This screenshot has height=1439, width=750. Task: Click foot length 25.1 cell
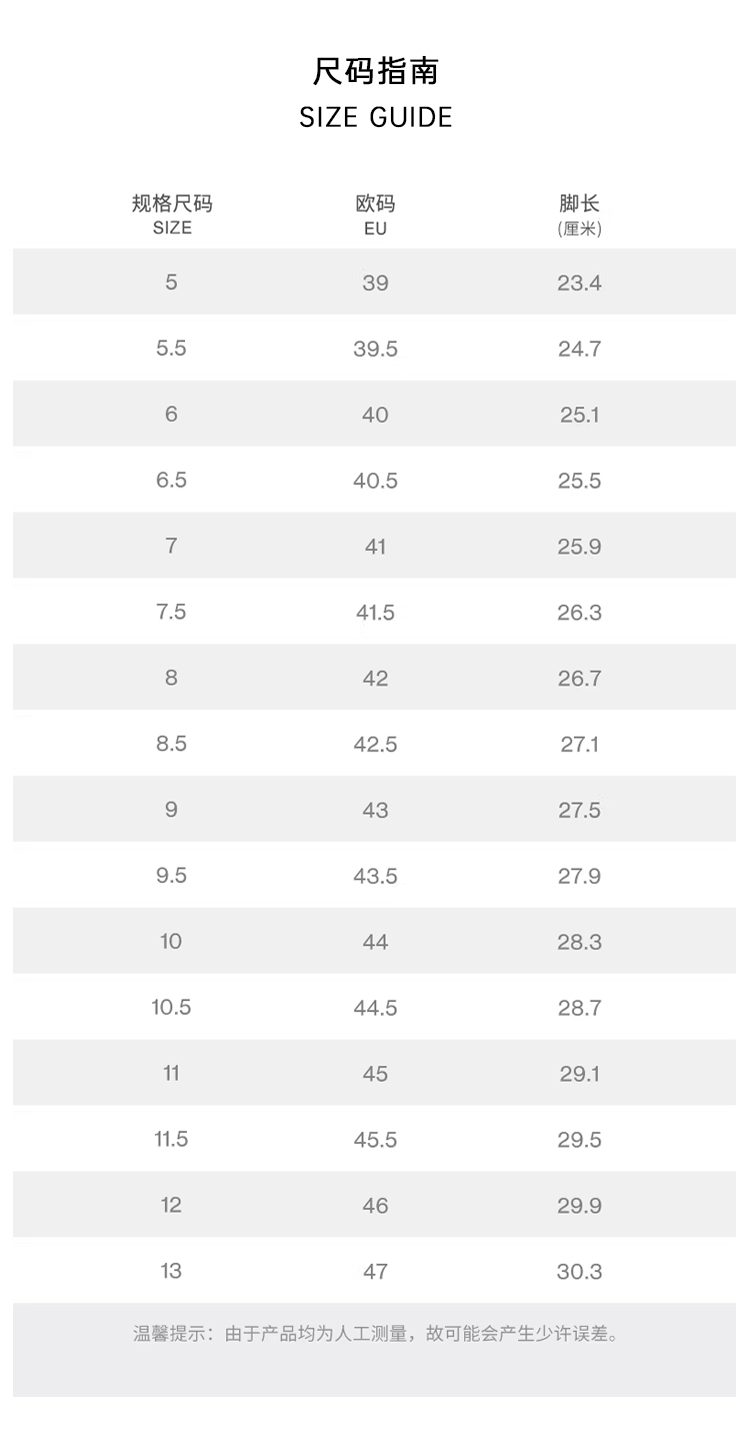[579, 415]
